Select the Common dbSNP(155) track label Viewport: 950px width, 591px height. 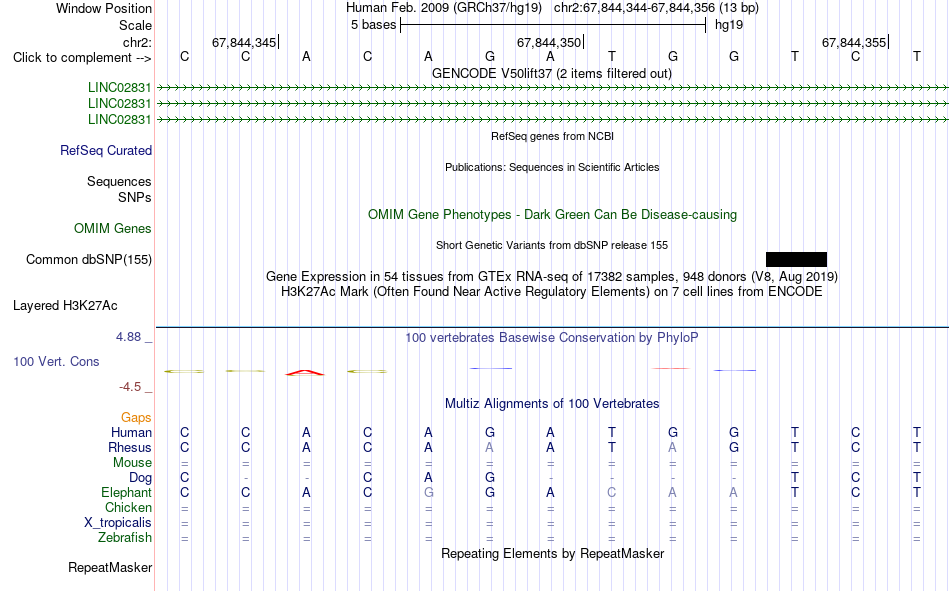88,259
